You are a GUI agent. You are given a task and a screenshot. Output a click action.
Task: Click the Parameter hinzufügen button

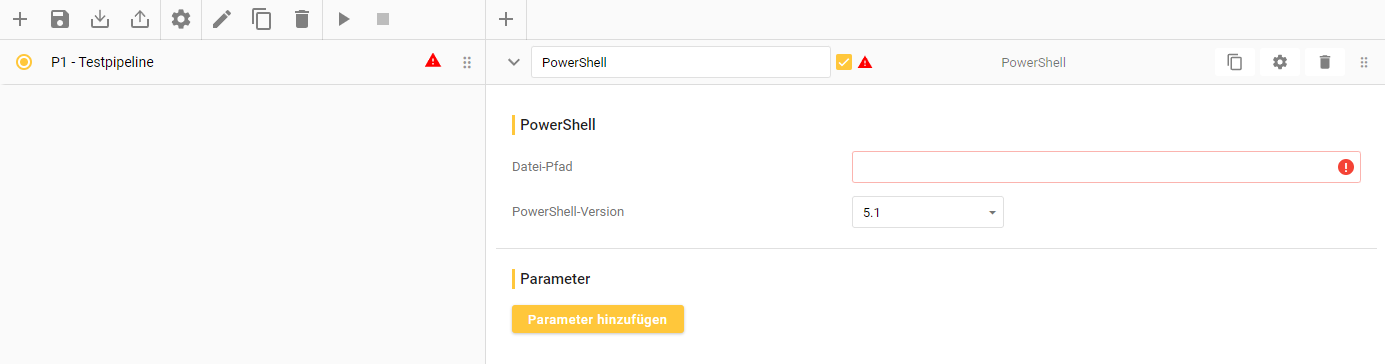click(597, 319)
